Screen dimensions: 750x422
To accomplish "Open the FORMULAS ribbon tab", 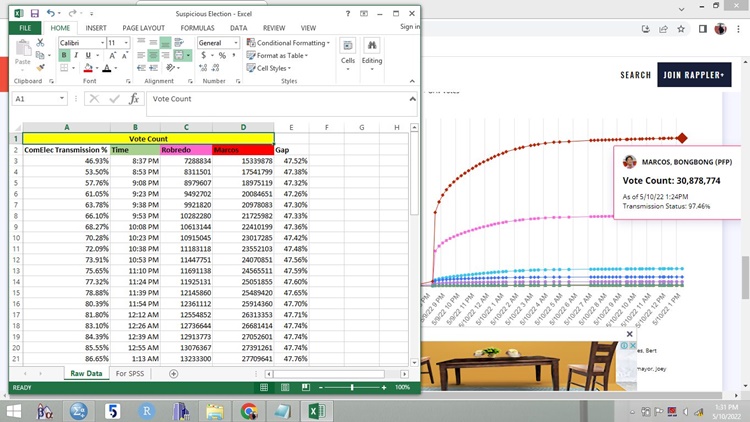I will pyautogui.click(x=198, y=28).
